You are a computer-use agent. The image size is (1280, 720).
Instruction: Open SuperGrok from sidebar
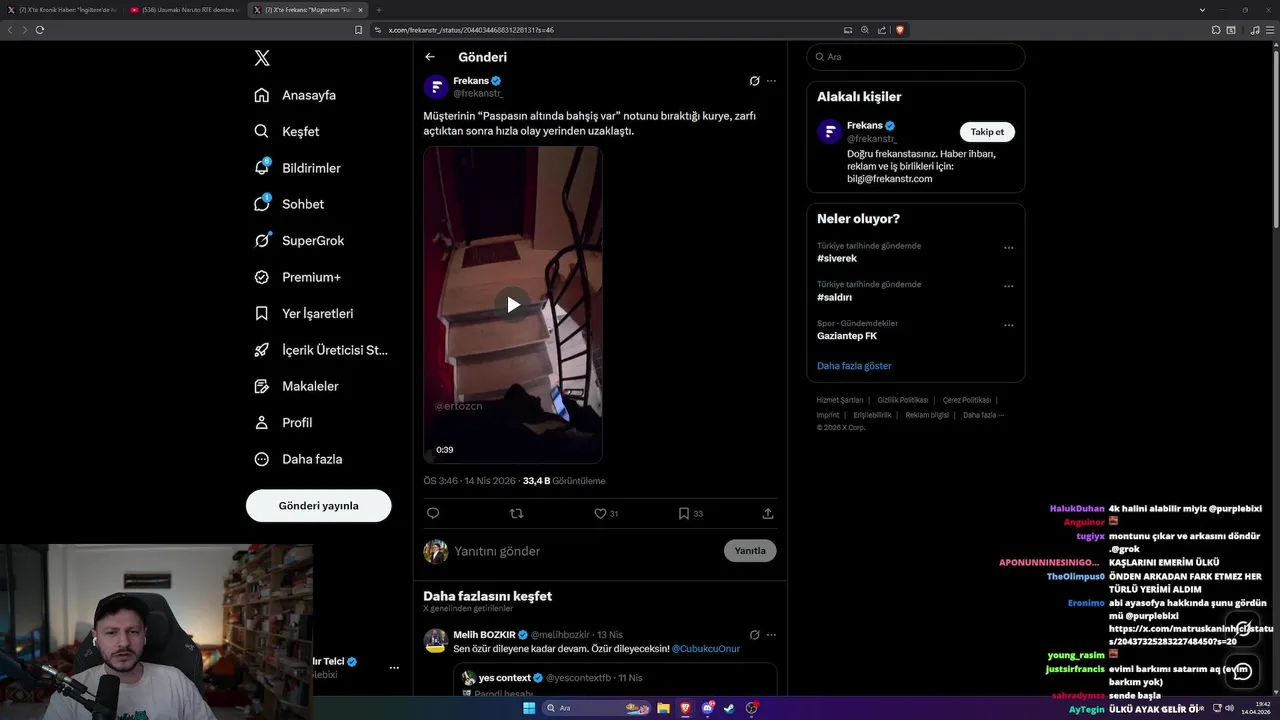click(299, 240)
